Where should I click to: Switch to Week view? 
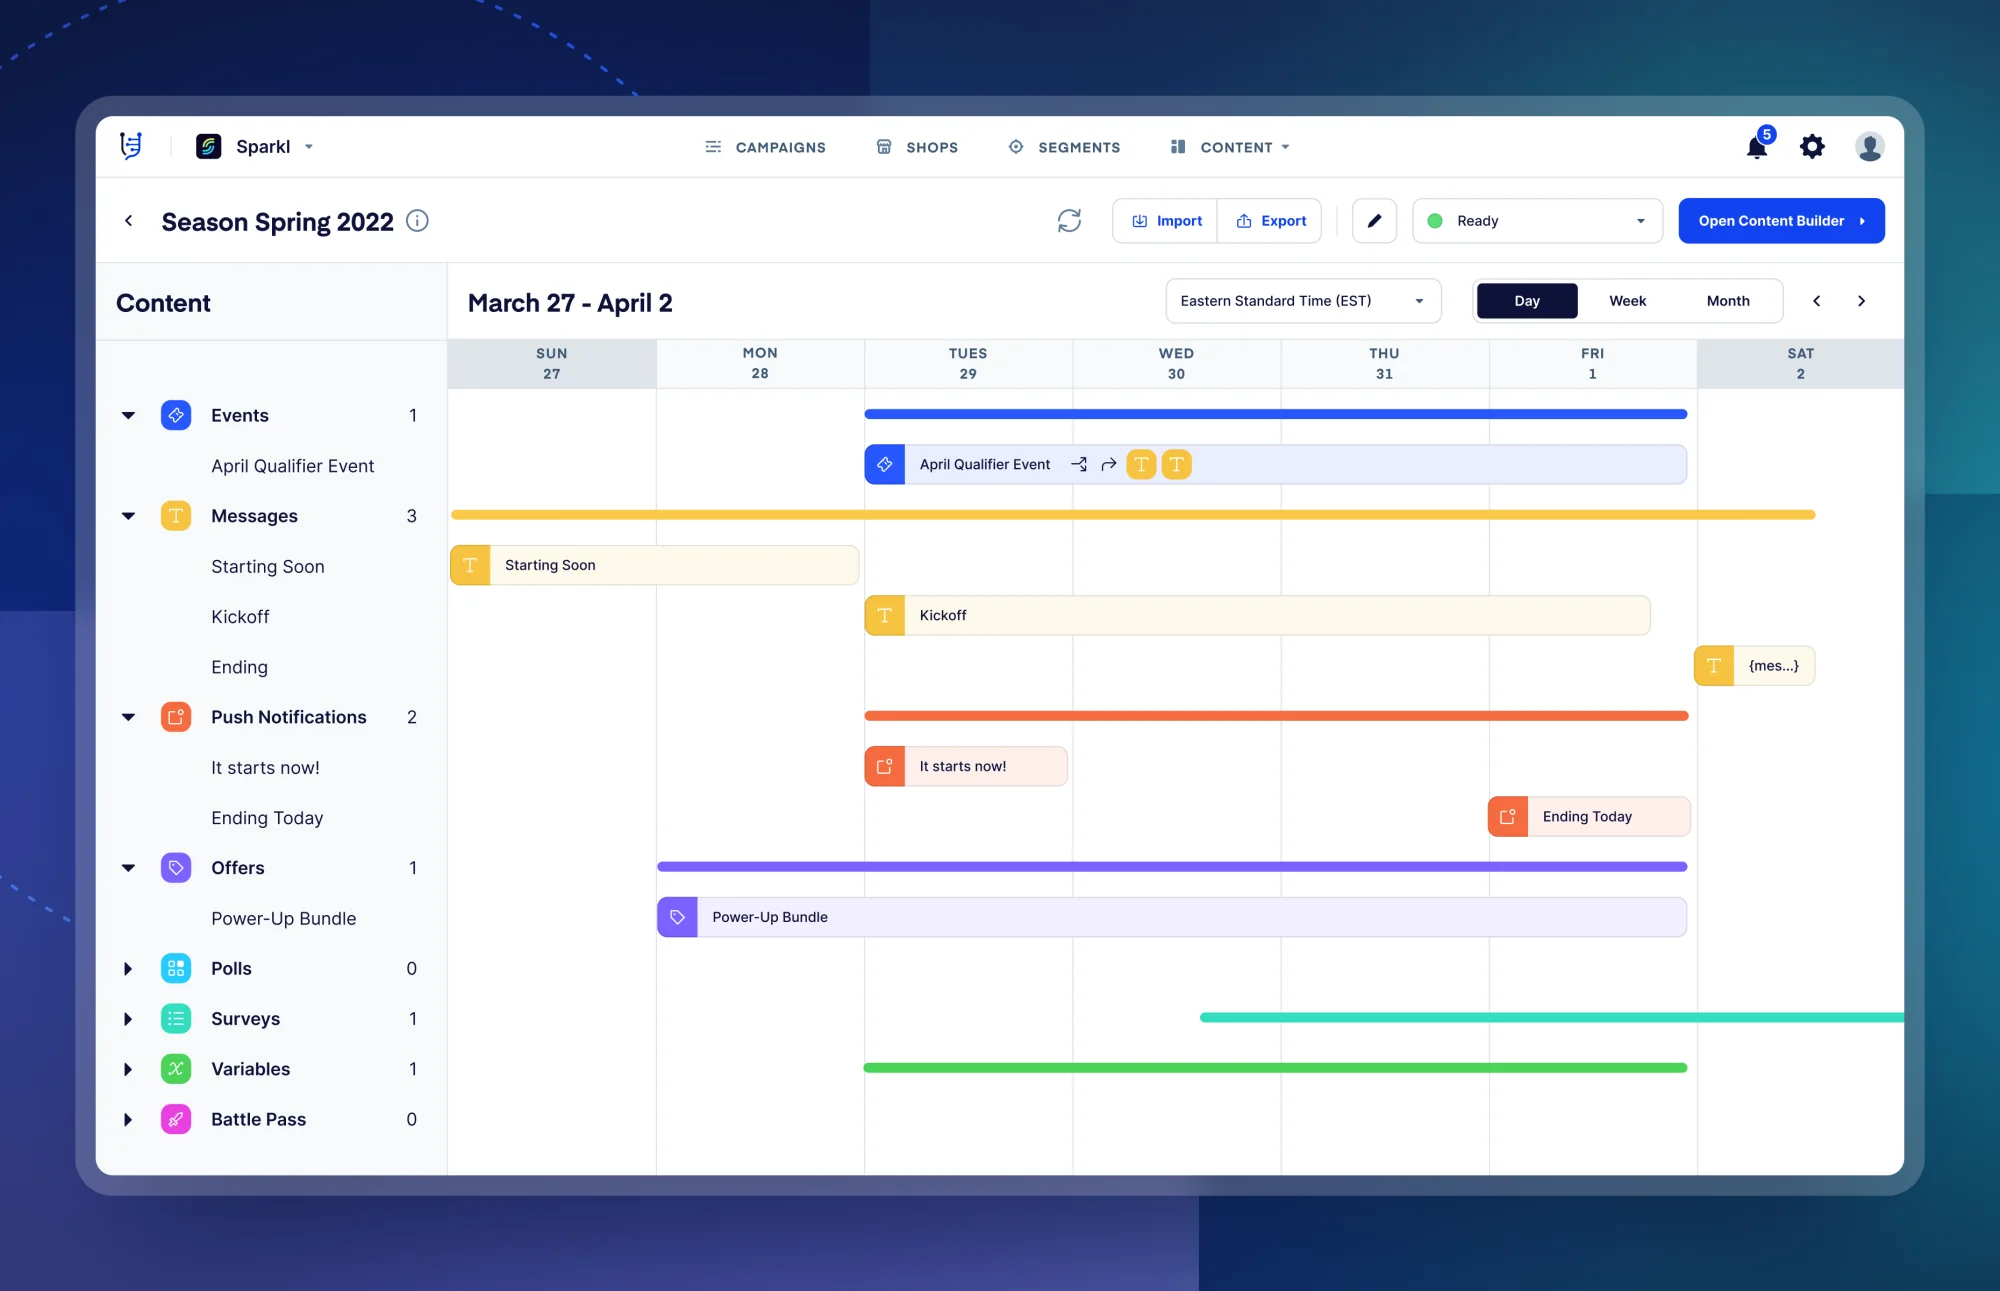coord(1627,301)
